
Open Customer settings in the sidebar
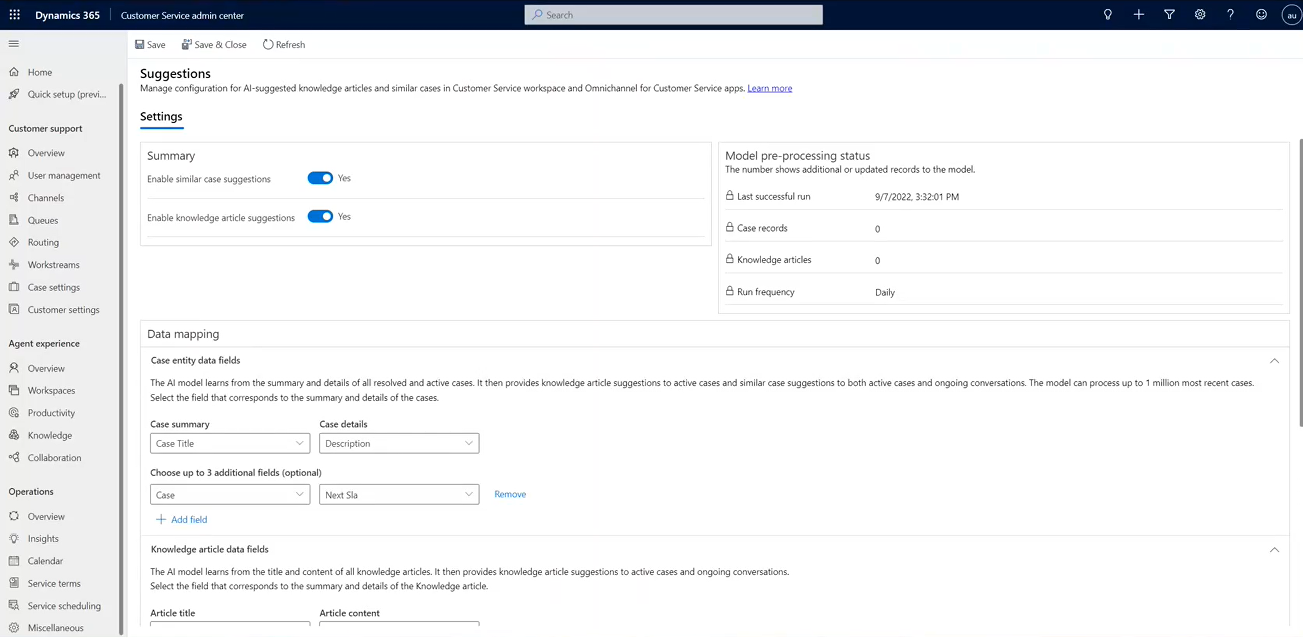[x=60, y=309]
